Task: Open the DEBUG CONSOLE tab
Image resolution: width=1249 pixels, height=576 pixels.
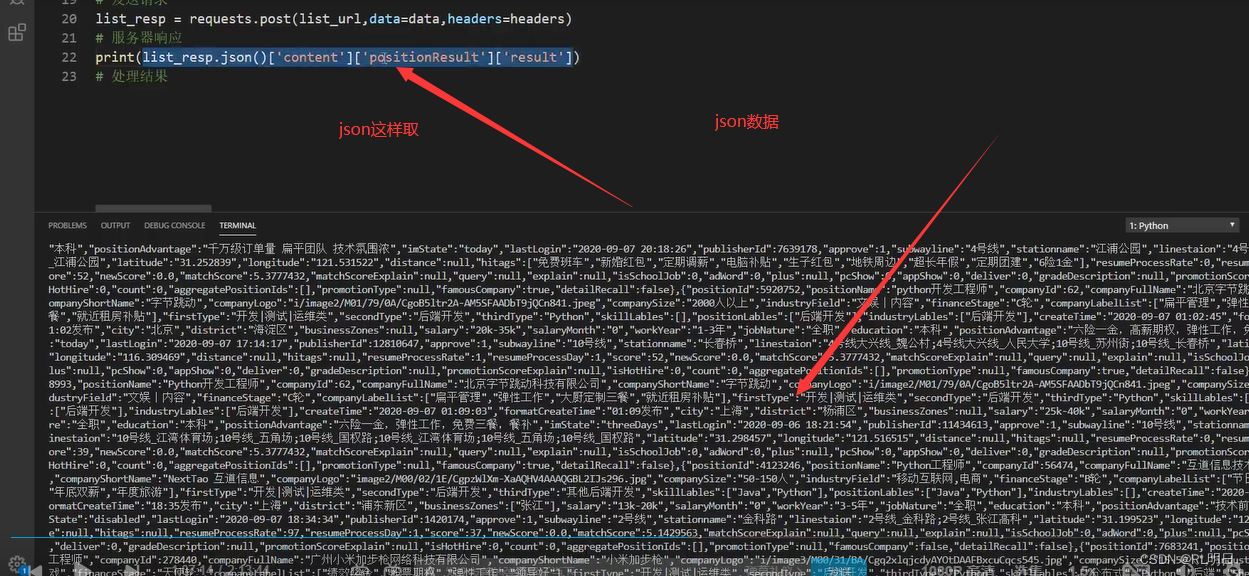Action: click(x=174, y=226)
